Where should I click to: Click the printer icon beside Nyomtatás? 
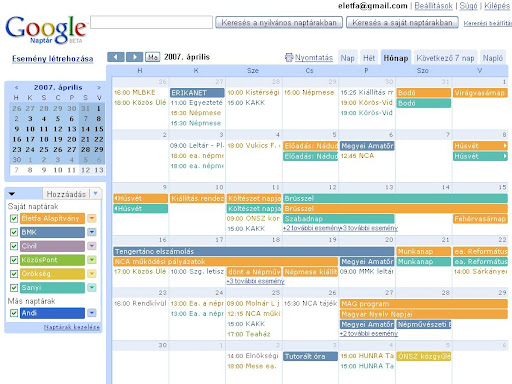pos(289,57)
